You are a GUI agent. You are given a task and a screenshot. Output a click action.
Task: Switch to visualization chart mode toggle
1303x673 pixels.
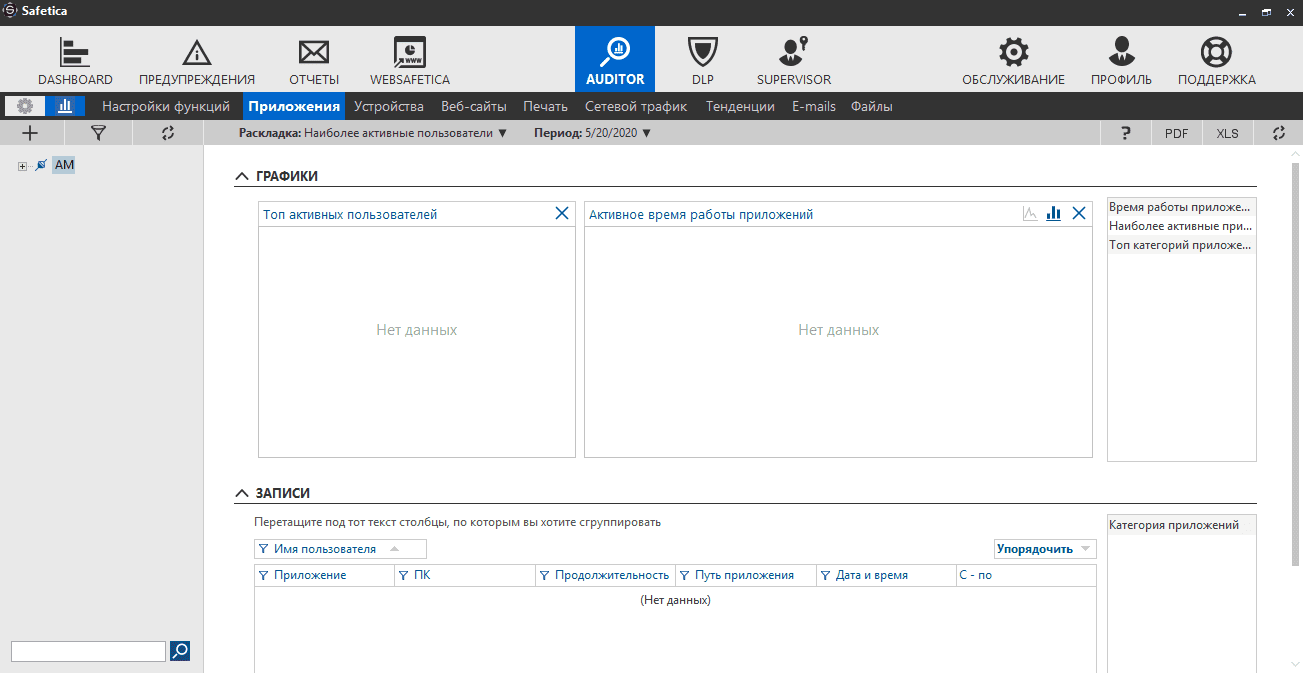point(65,106)
